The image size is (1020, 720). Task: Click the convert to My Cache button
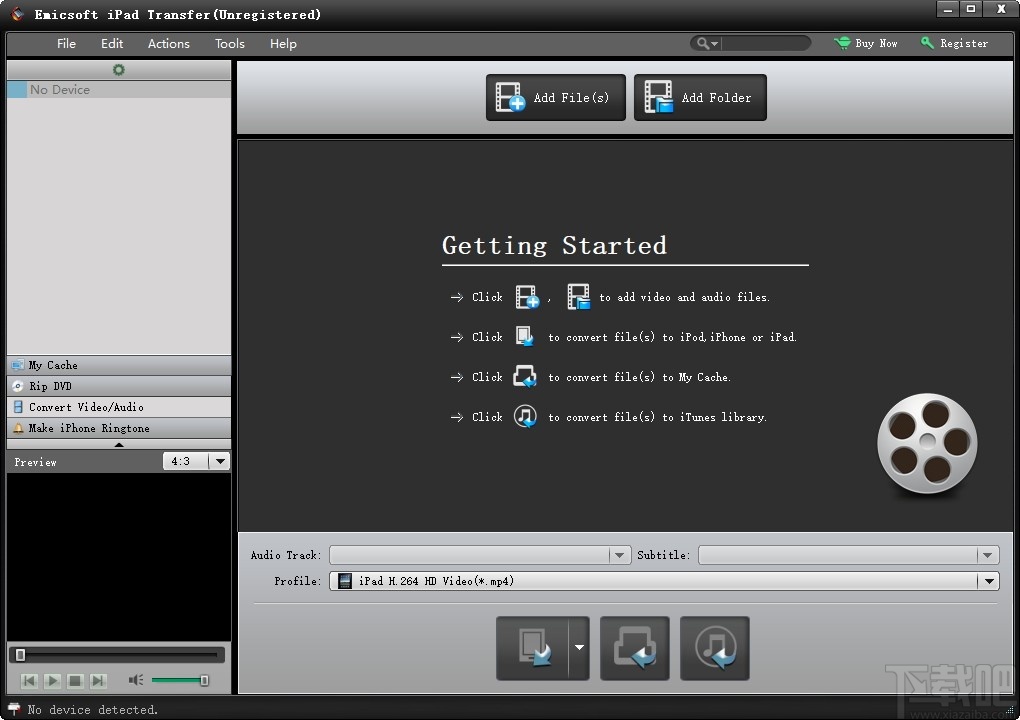point(635,648)
